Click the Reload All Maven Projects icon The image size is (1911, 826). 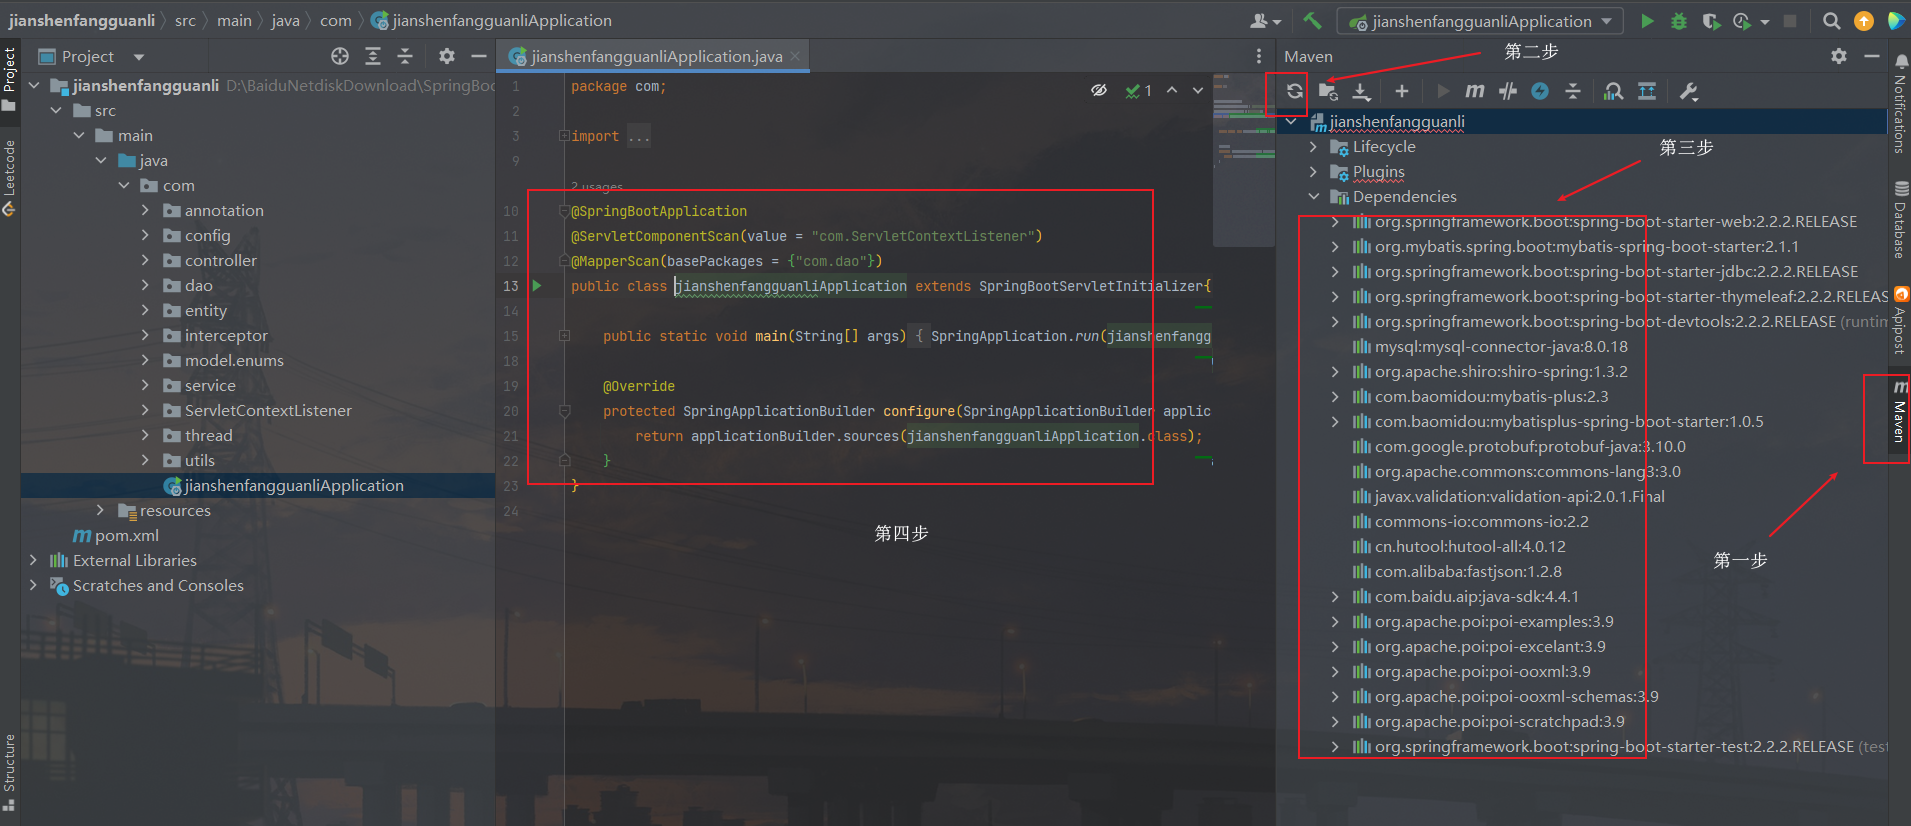(1294, 92)
